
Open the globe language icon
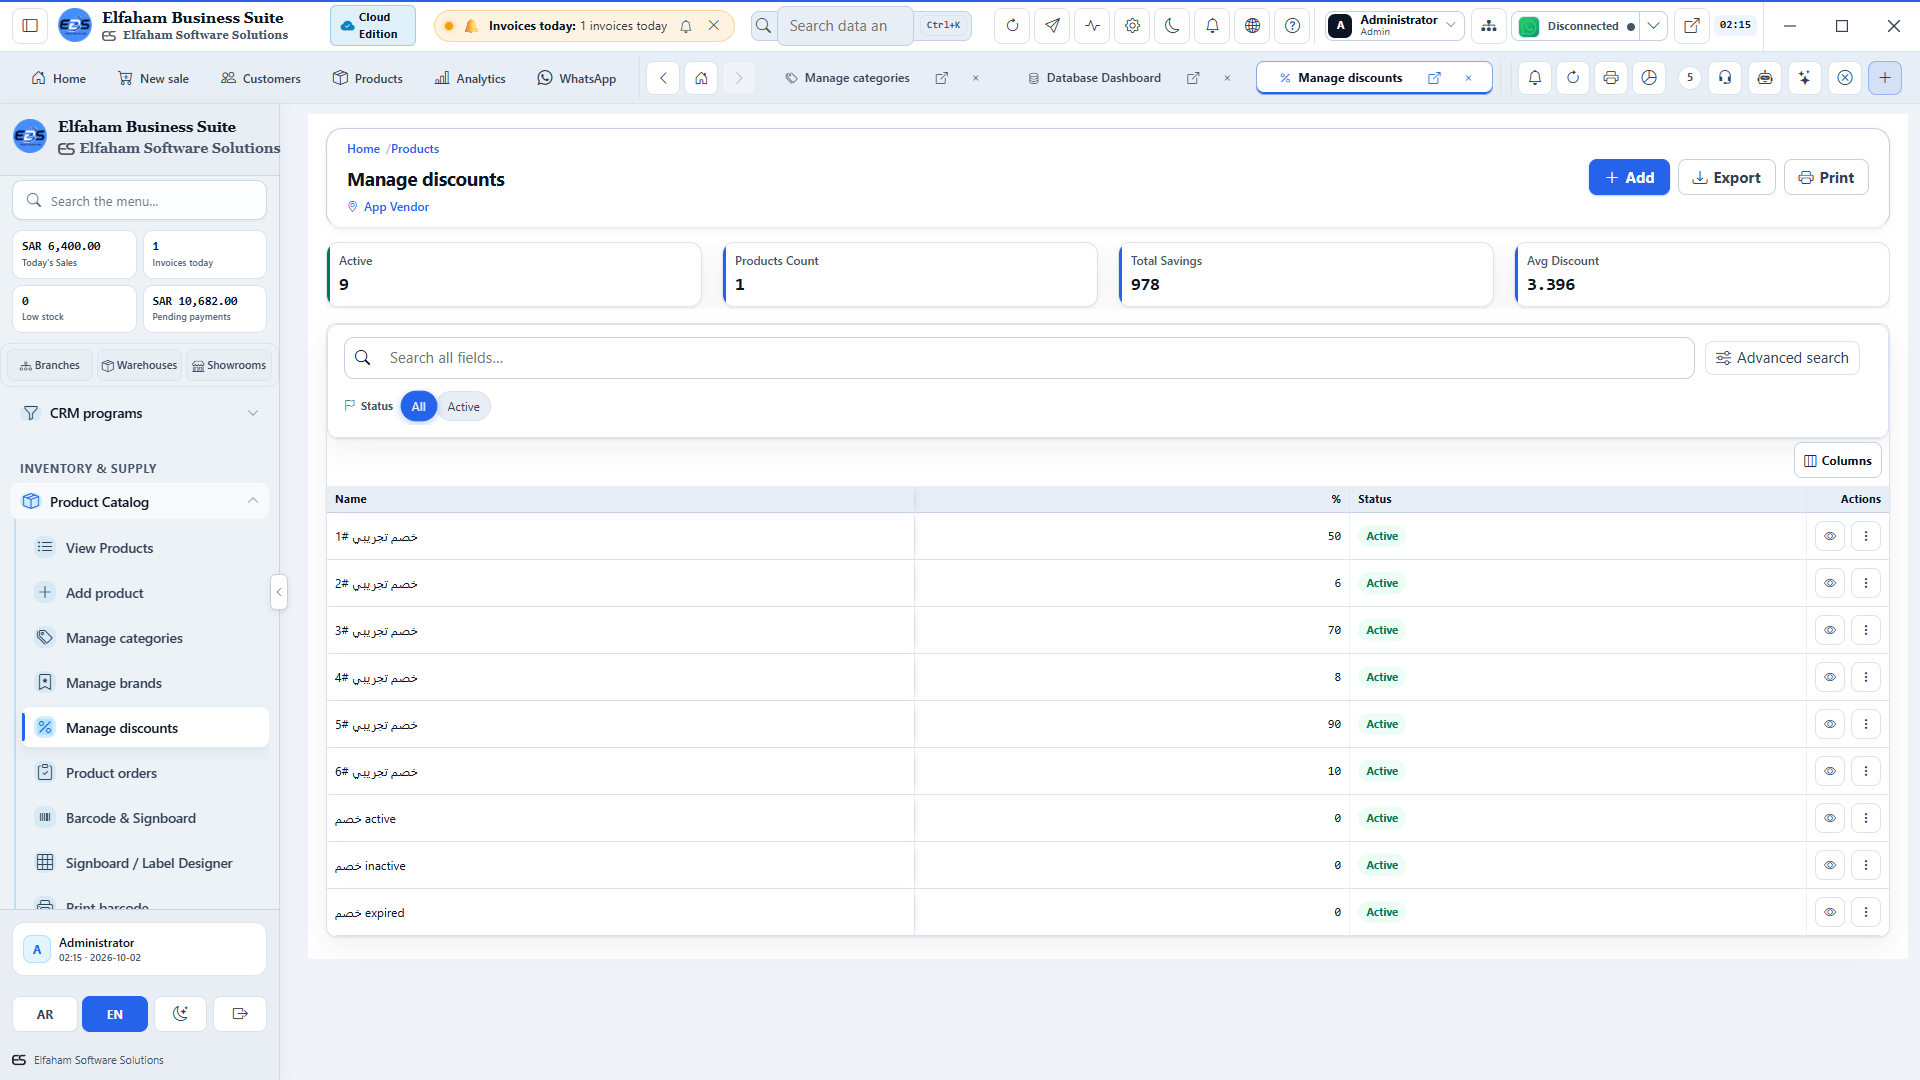(x=1252, y=26)
